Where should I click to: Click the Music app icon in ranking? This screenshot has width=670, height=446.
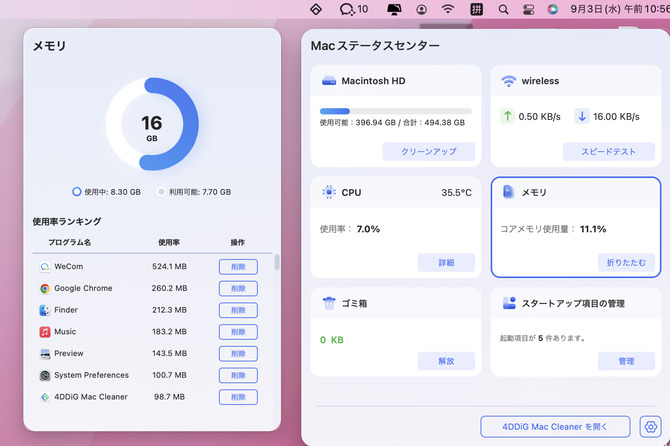click(x=44, y=332)
